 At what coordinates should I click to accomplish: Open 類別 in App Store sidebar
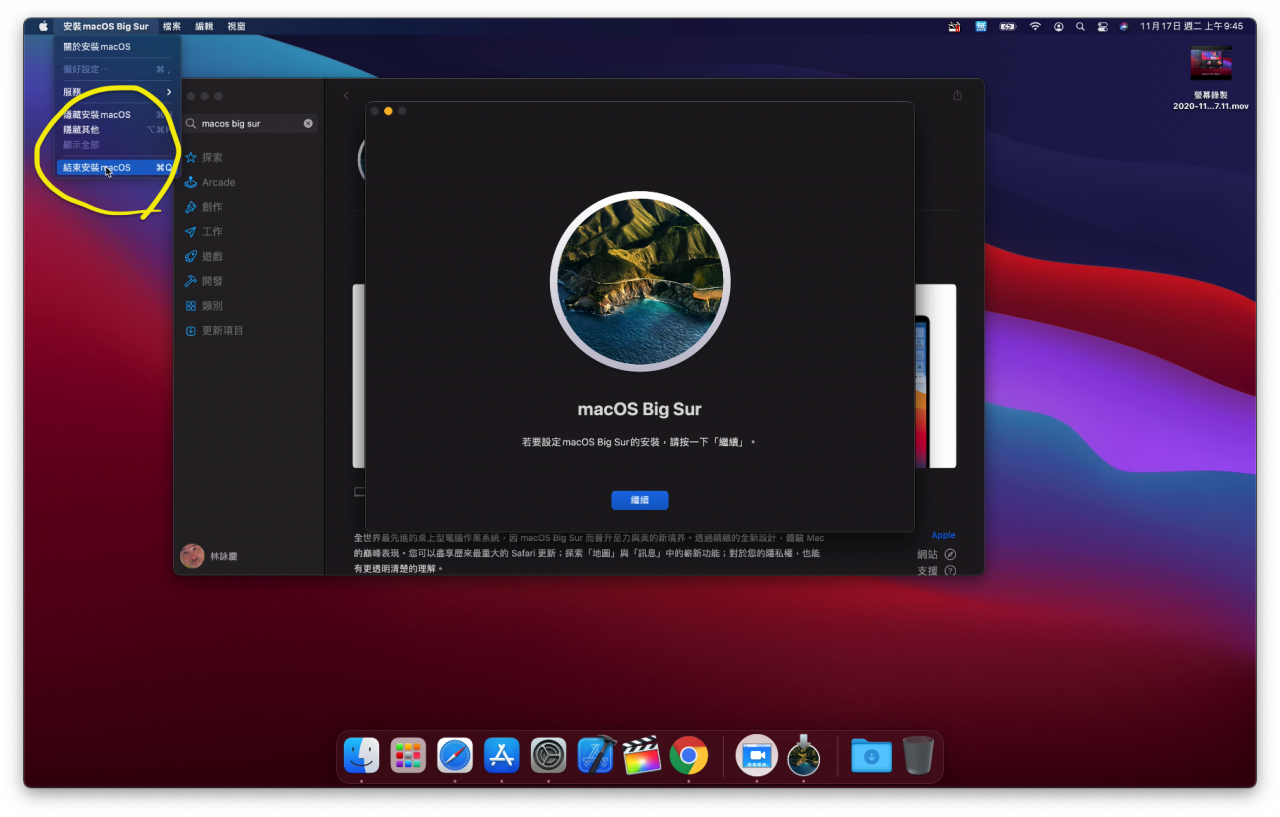(204, 306)
